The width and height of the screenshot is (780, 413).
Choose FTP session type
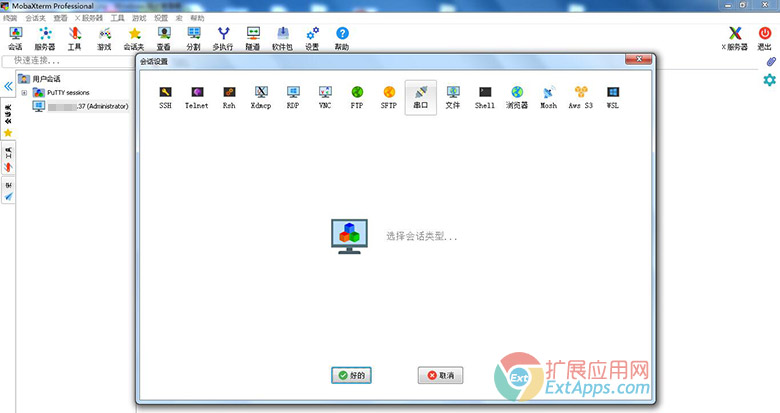tap(357, 98)
